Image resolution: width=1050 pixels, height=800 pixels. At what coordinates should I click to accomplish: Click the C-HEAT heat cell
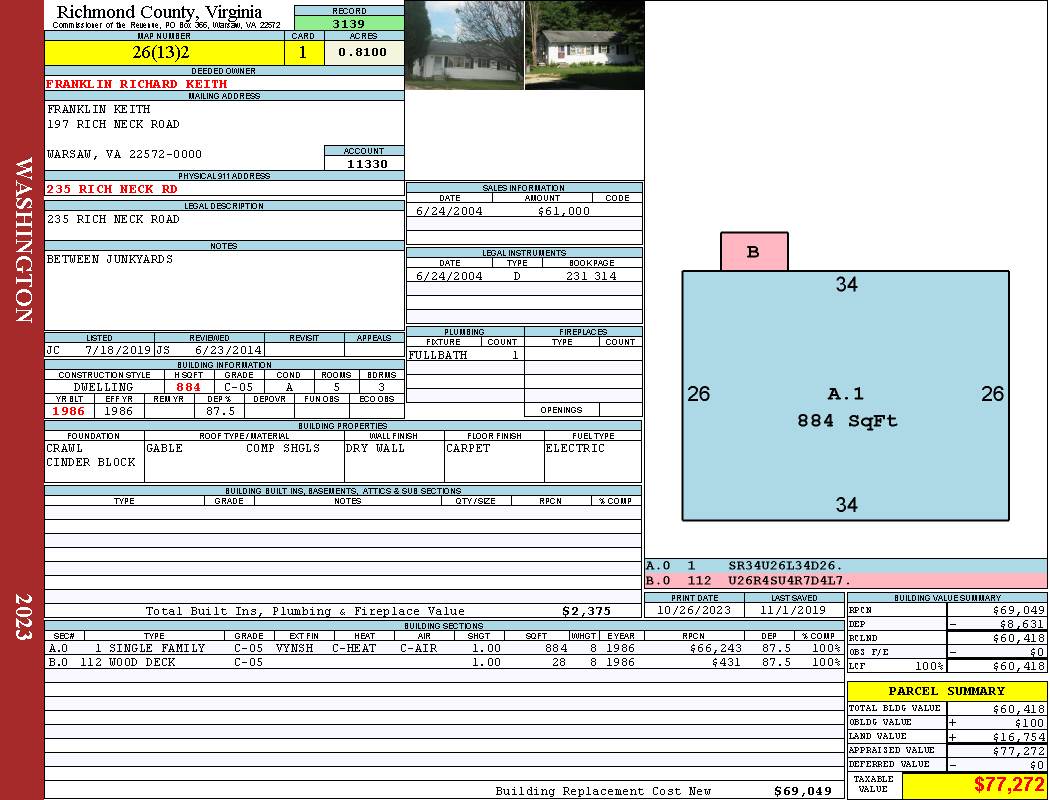point(354,648)
